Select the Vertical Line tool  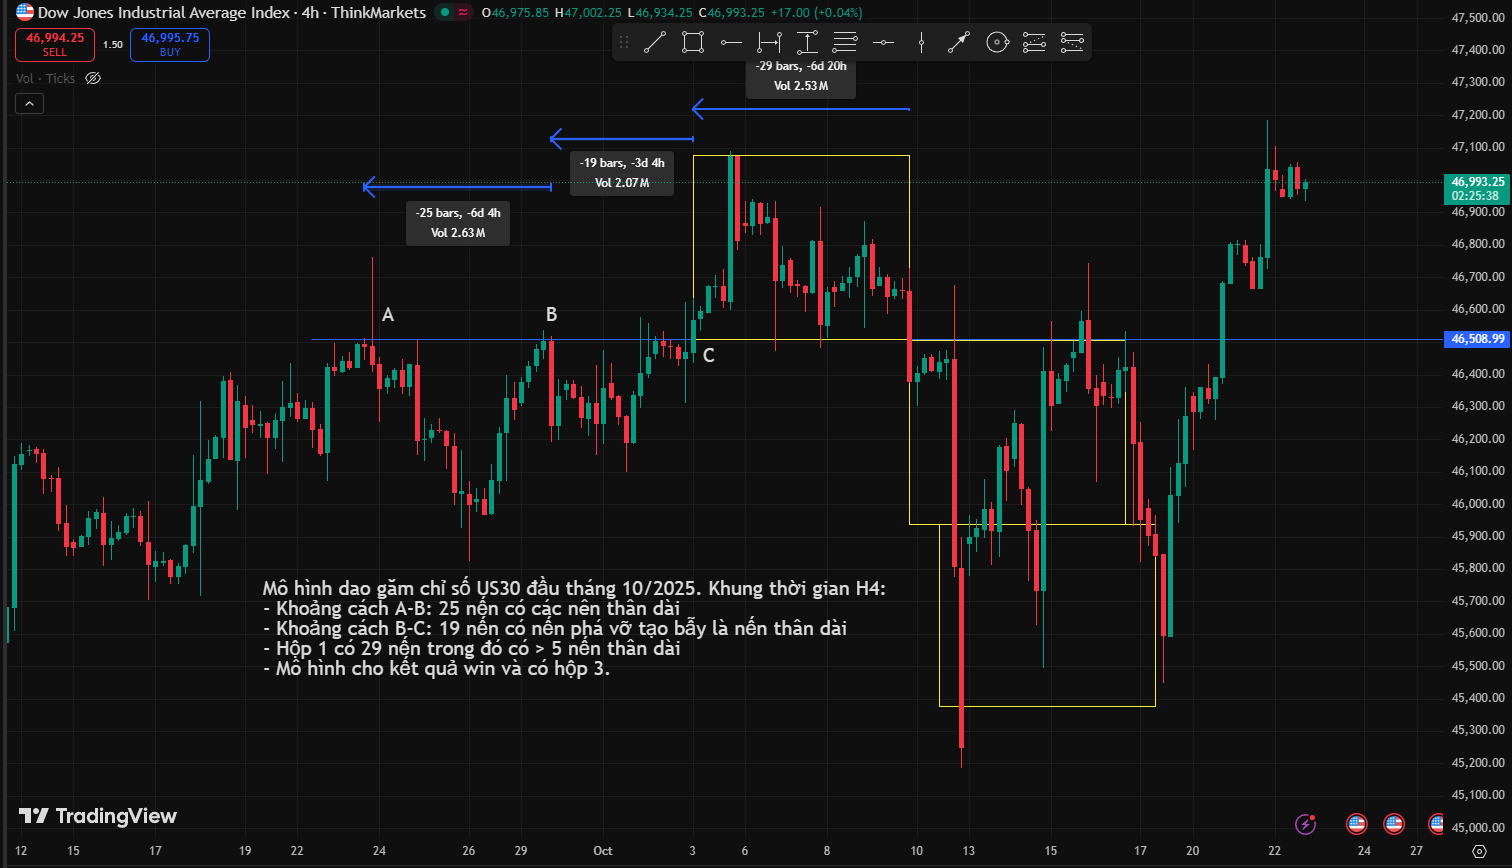(x=921, y=42)
